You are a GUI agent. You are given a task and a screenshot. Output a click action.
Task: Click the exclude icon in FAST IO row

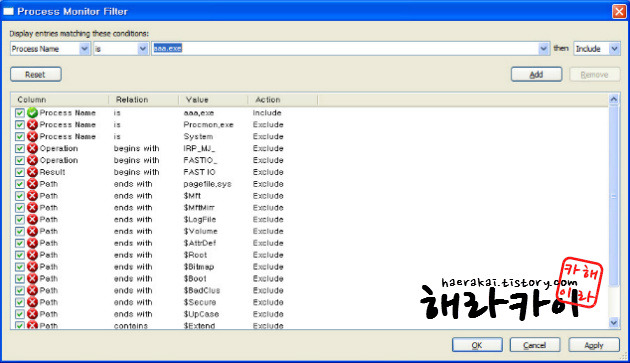[33, 172]
